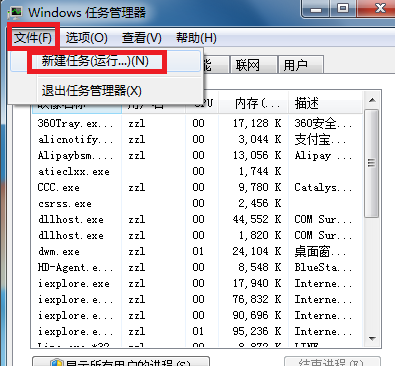Select the 360Tray.ex... process row
This screenshot has width=396, height=371.
tap(197, 123)
